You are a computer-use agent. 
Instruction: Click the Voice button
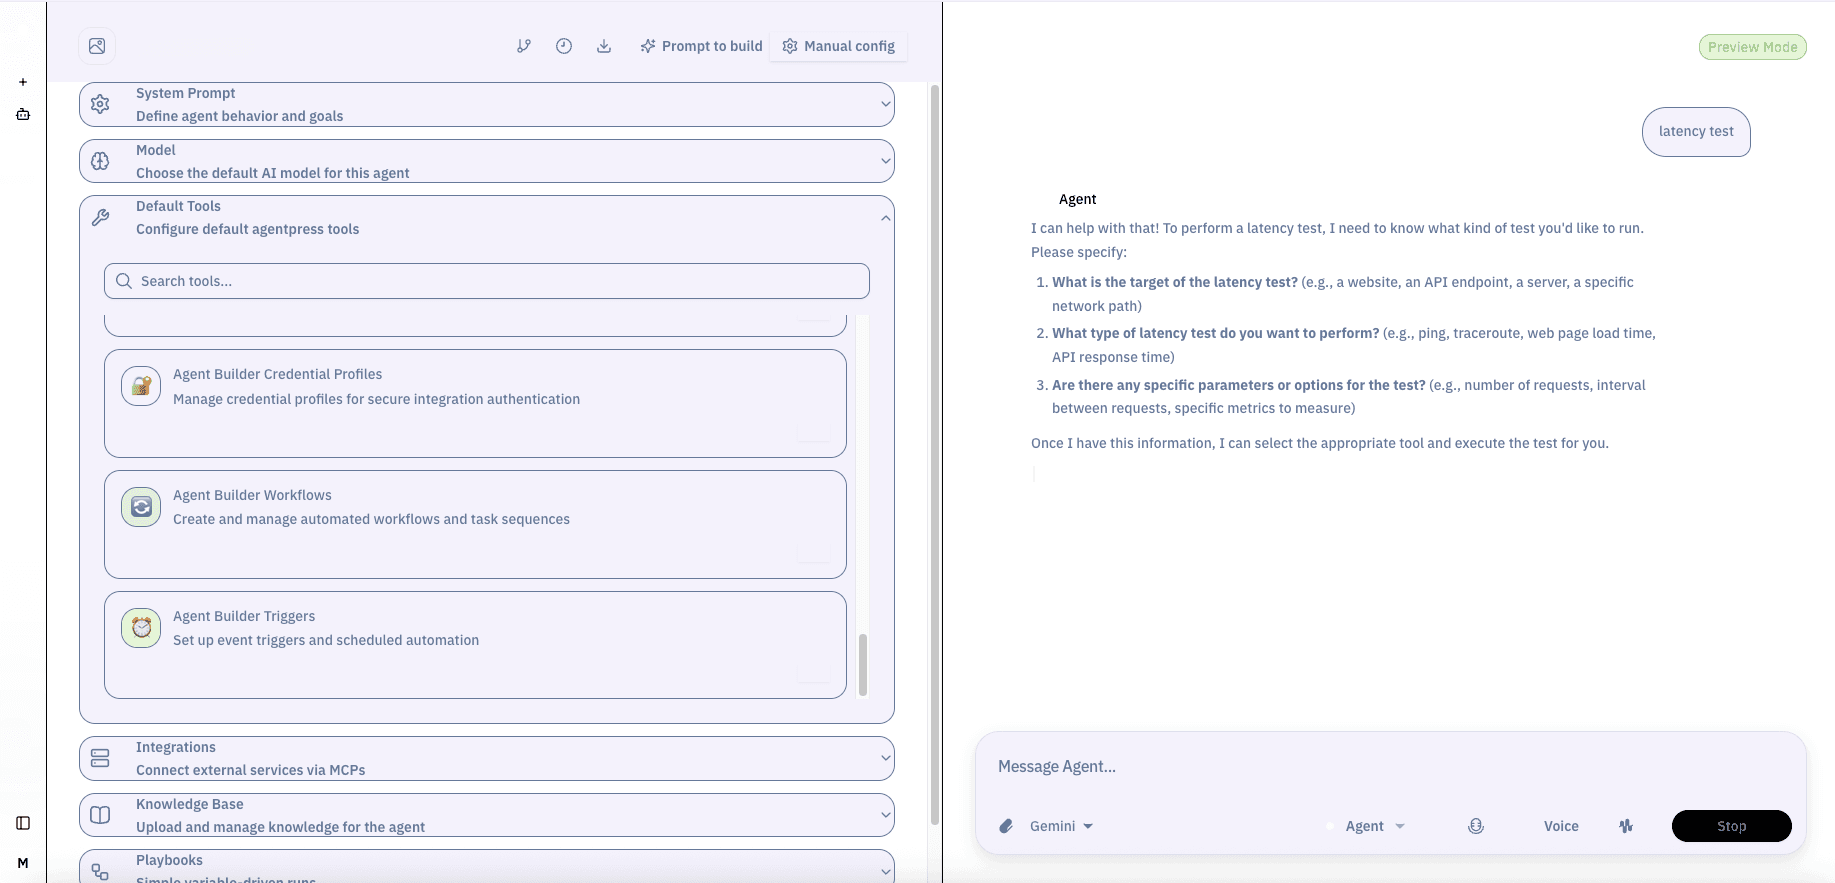point(1560,826)
